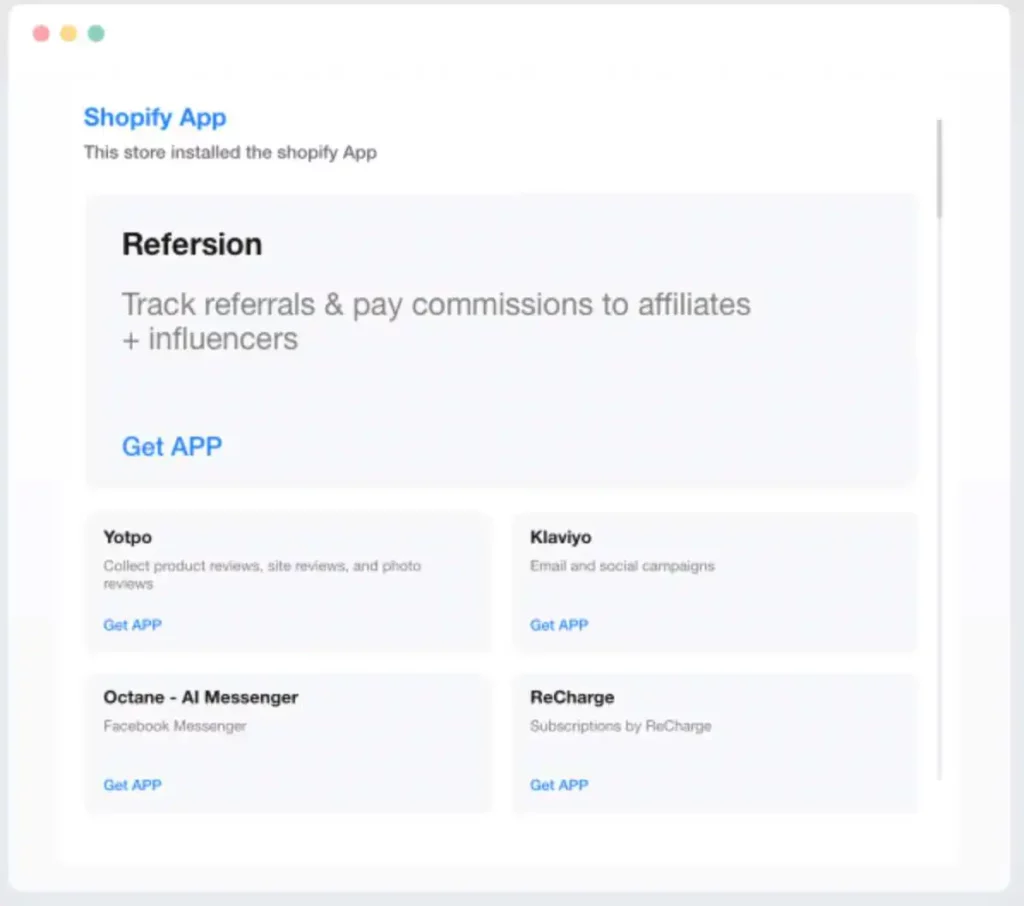Select the Klaviyo card title

(560, 538)
